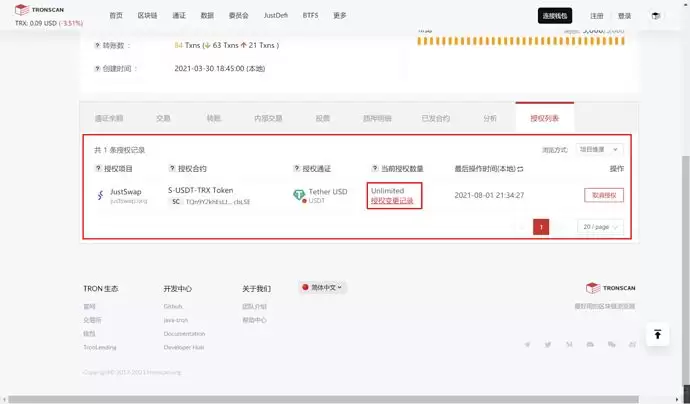Click help icon beside 转账数
The image size is (690, 404).
coord(97,45)
